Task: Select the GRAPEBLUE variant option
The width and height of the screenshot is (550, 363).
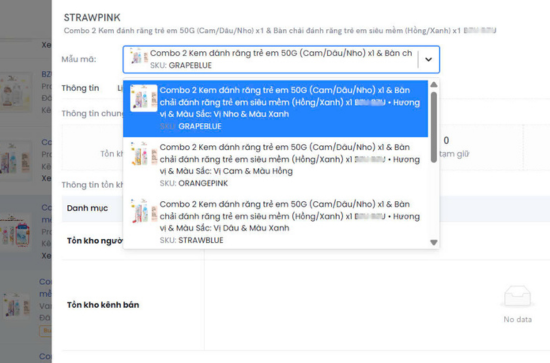Action: pos(275,108)
